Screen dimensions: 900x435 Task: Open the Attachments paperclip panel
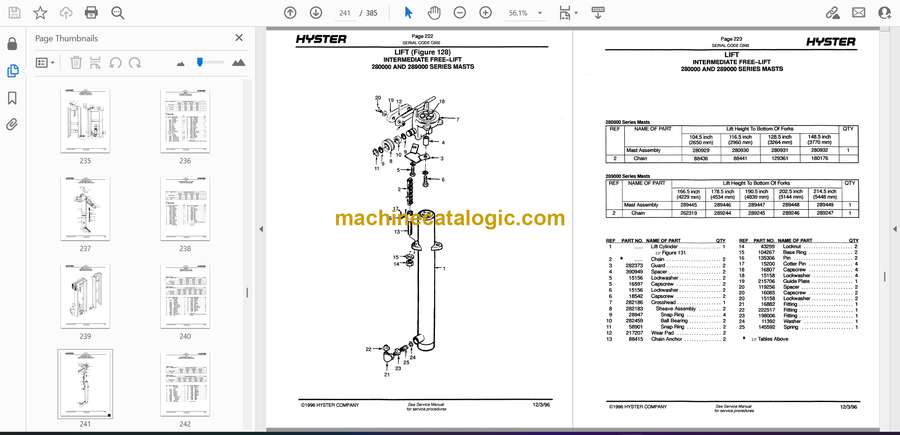click(12, 125)
